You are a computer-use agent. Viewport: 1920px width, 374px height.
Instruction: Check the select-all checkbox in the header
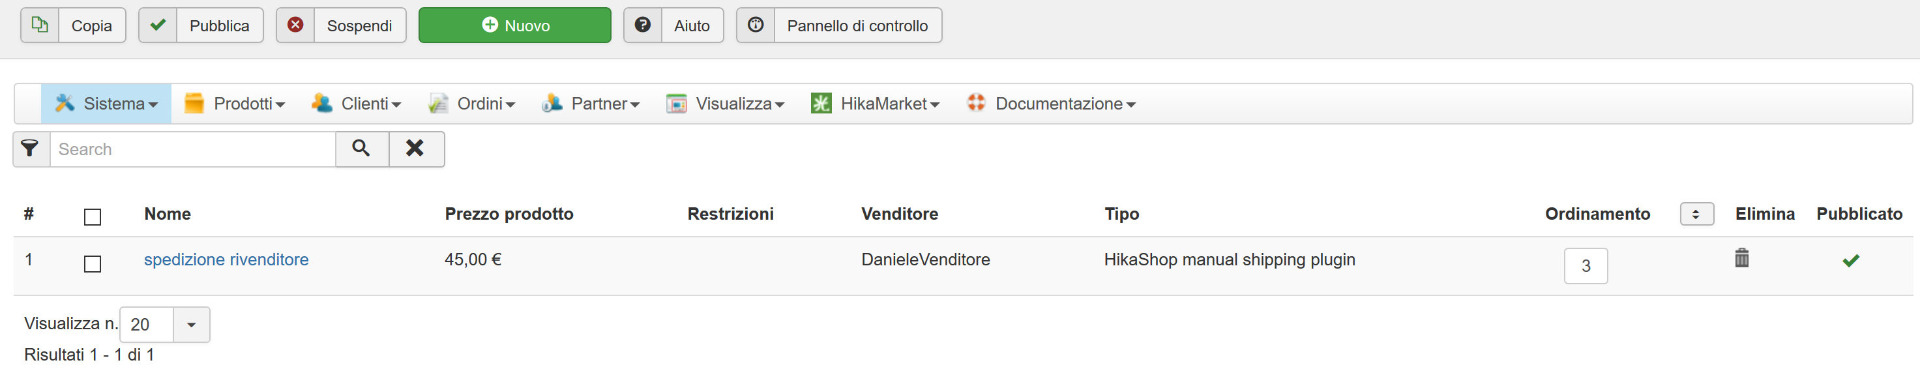click(x=93, y=217)
